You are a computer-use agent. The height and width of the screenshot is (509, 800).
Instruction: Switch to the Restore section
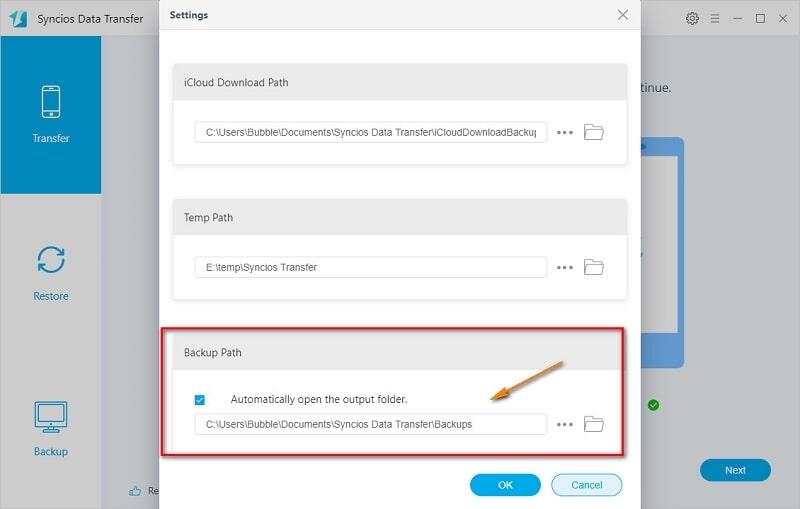click(50, 261)
